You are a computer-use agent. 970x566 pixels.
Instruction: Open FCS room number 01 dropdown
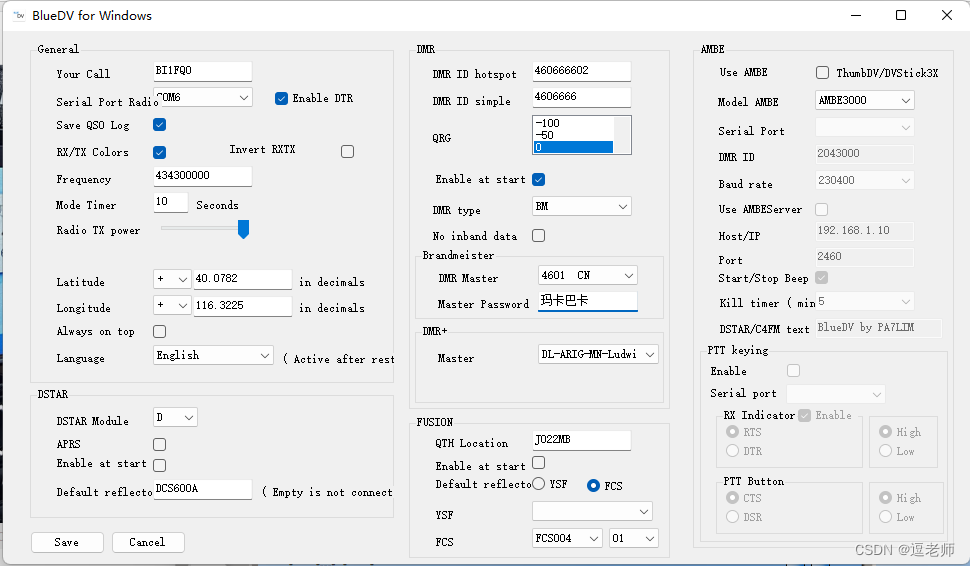click(x=634, y=538)
